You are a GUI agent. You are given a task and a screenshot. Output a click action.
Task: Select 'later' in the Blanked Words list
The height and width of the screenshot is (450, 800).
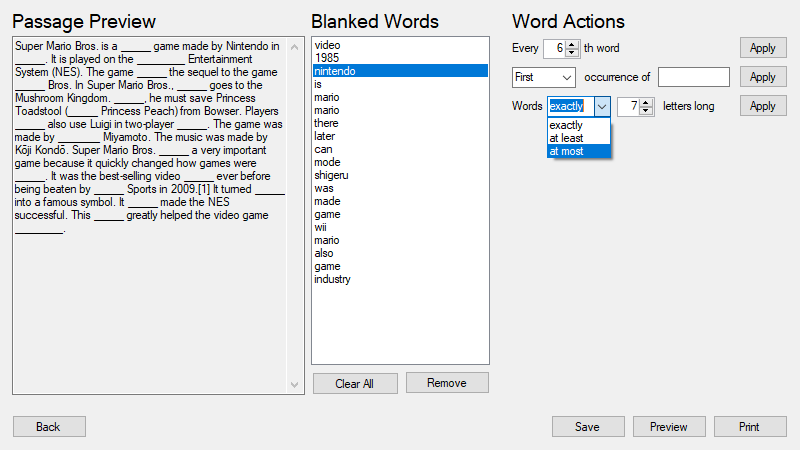click(x=400, y=136)
